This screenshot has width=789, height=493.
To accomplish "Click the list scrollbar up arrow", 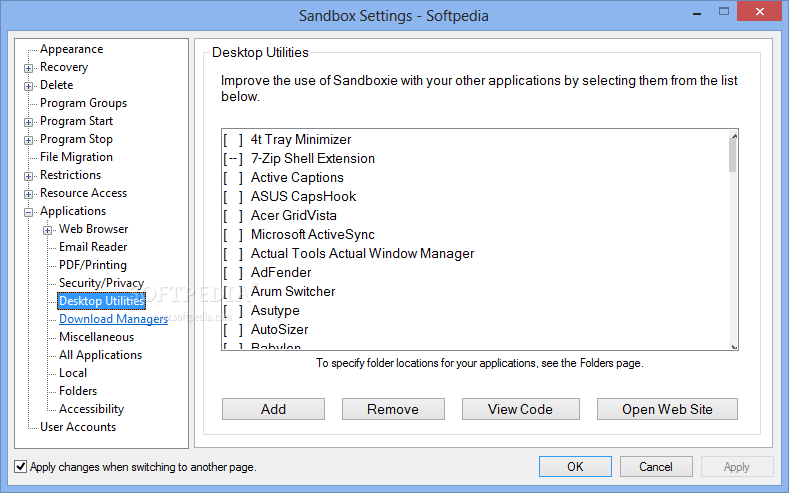I will coord(734,135).
